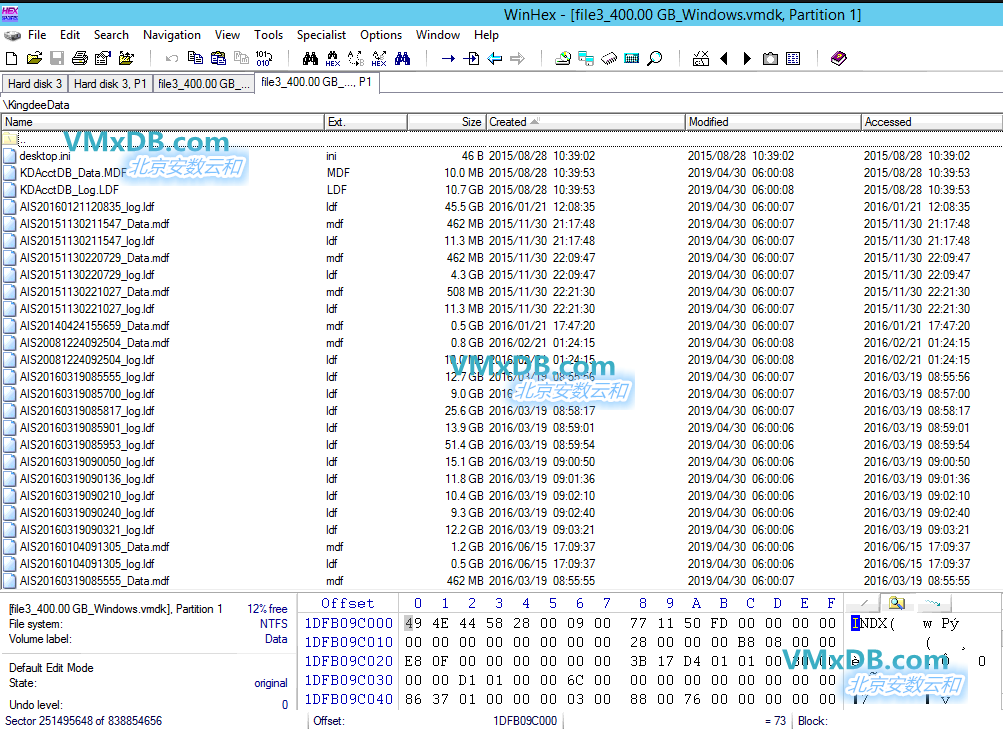Click the Copy Block toolbar icon
This screenshot has height=729, width=1003.
click(195, 59)
